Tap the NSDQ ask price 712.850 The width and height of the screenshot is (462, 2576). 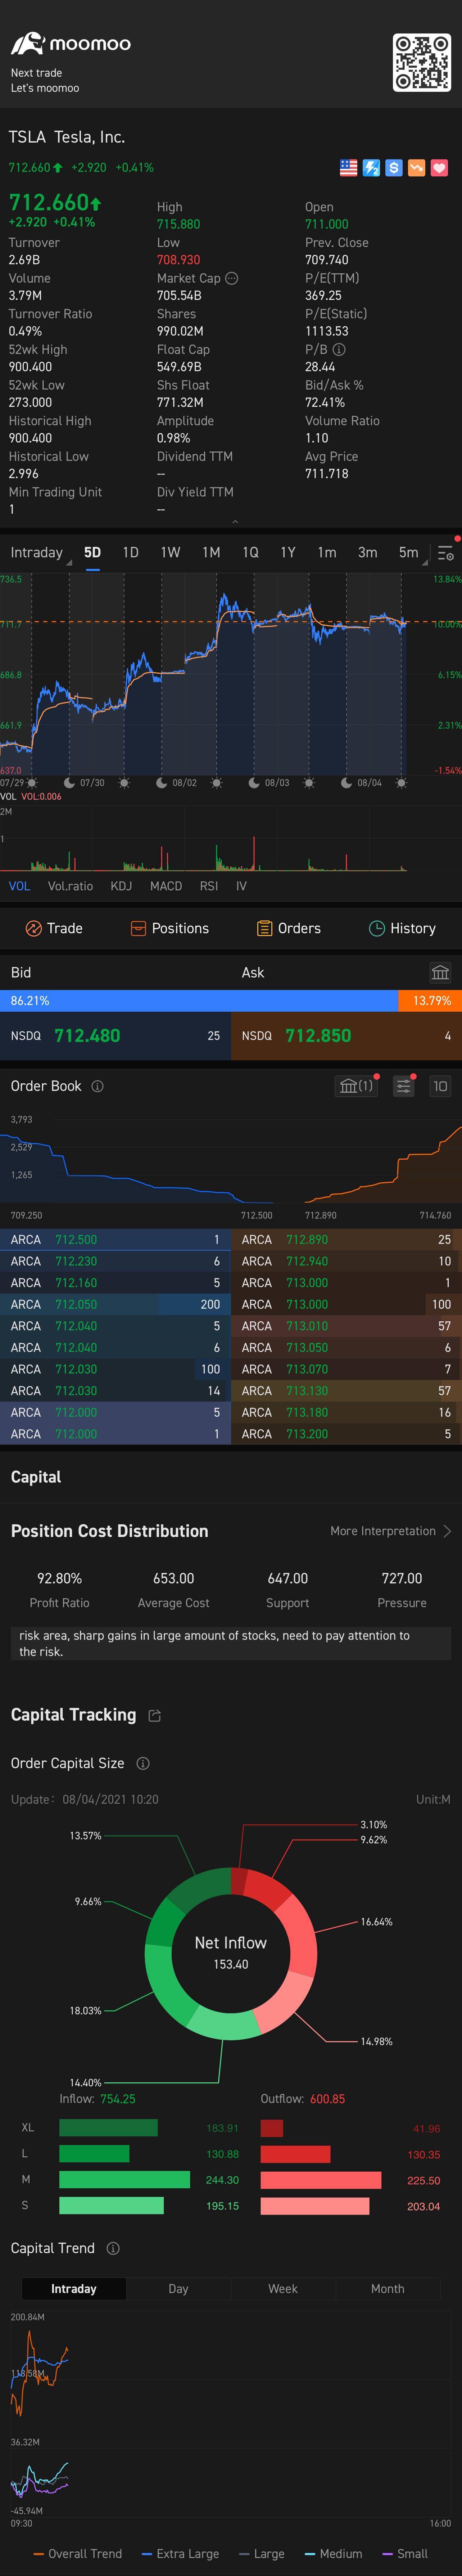[318, 1036]
